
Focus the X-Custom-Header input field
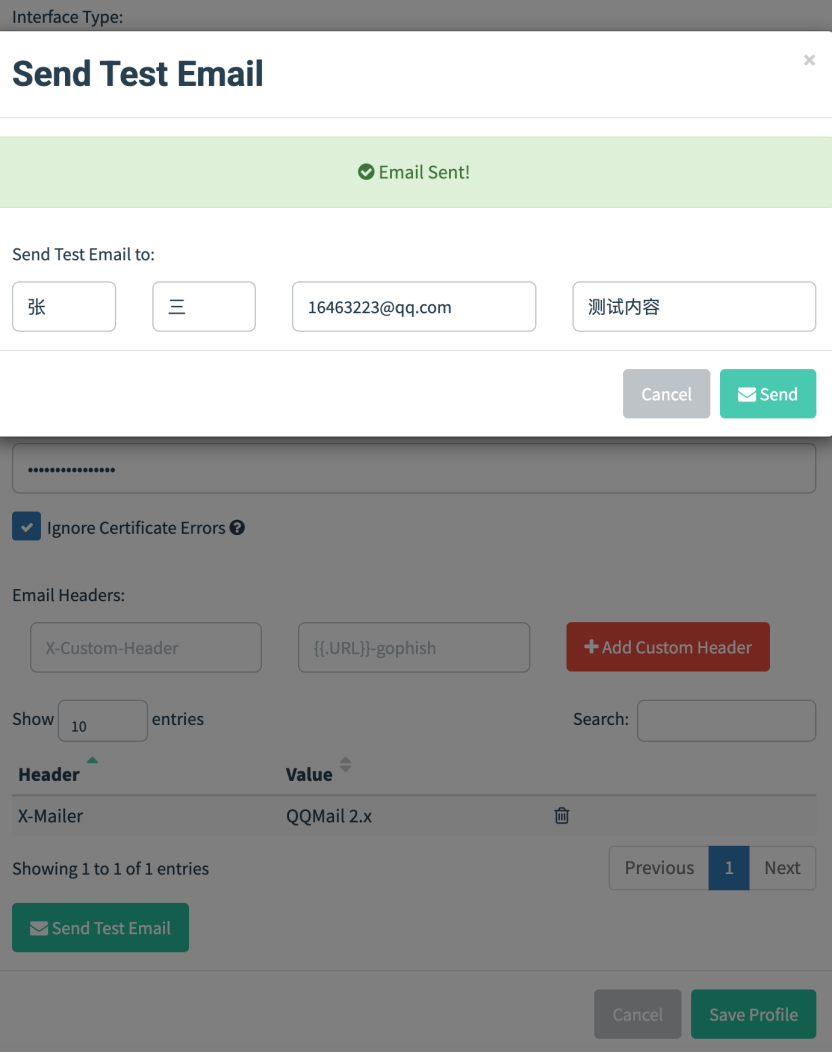pyautogui.click(x=146, y=647)
